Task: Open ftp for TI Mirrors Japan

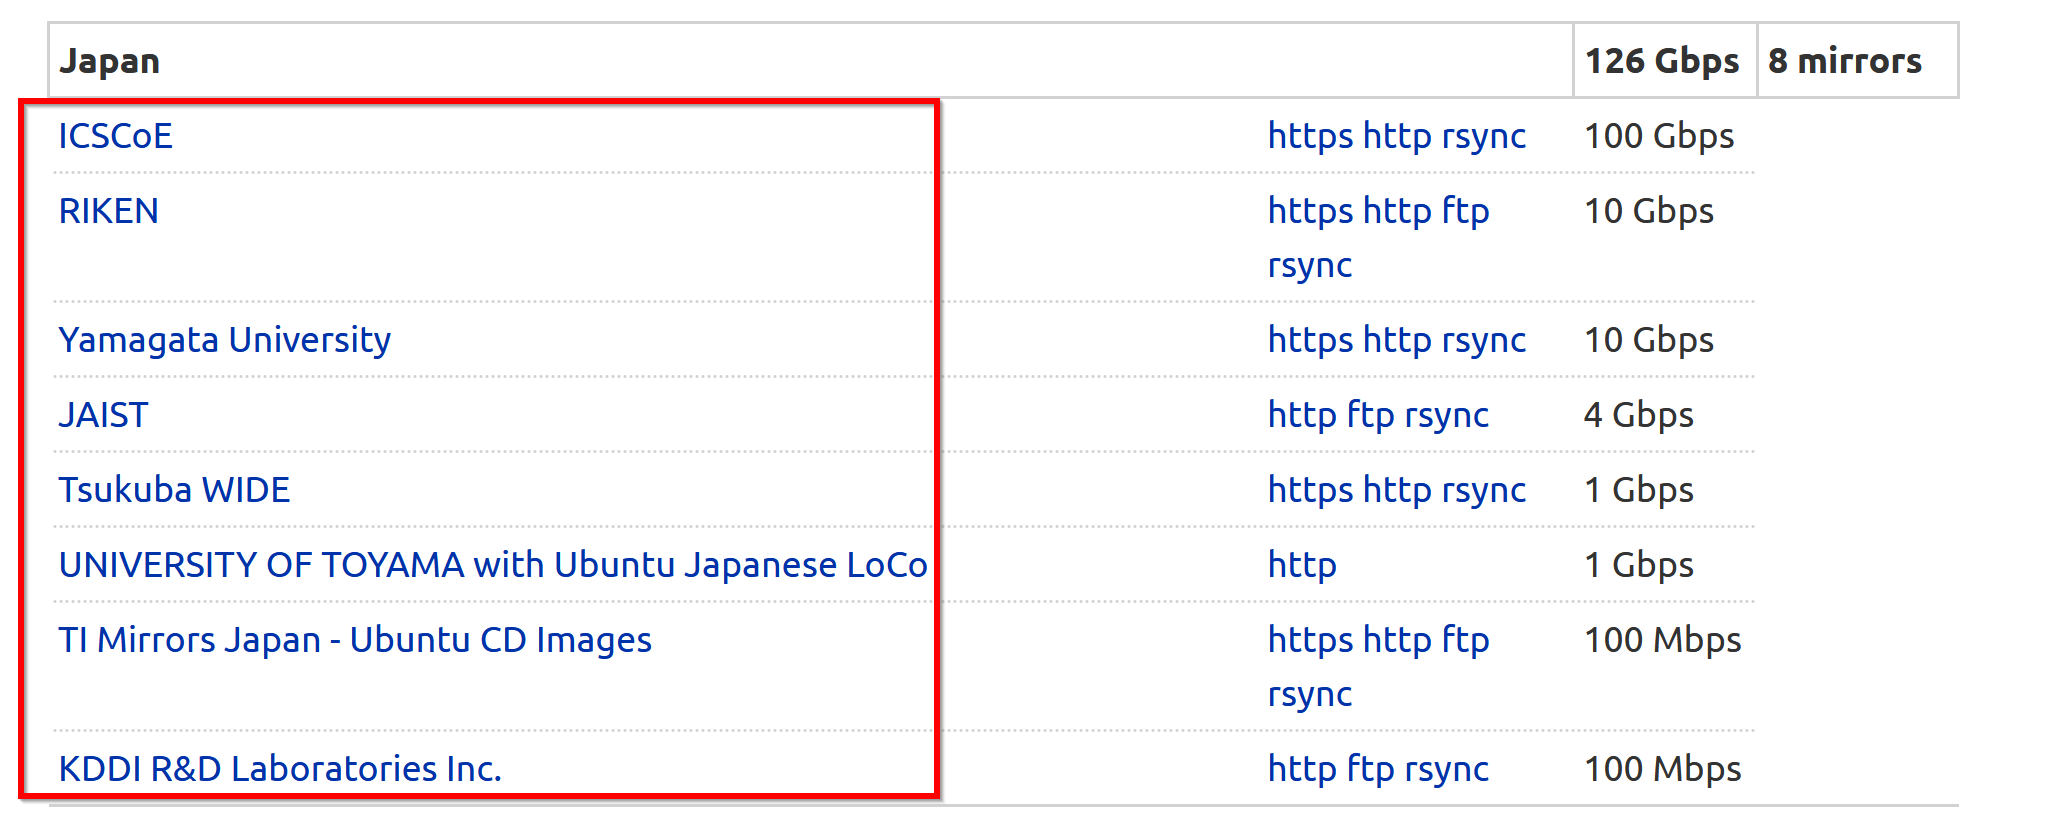Action: pyautogui.click(x=1465, y=640)
